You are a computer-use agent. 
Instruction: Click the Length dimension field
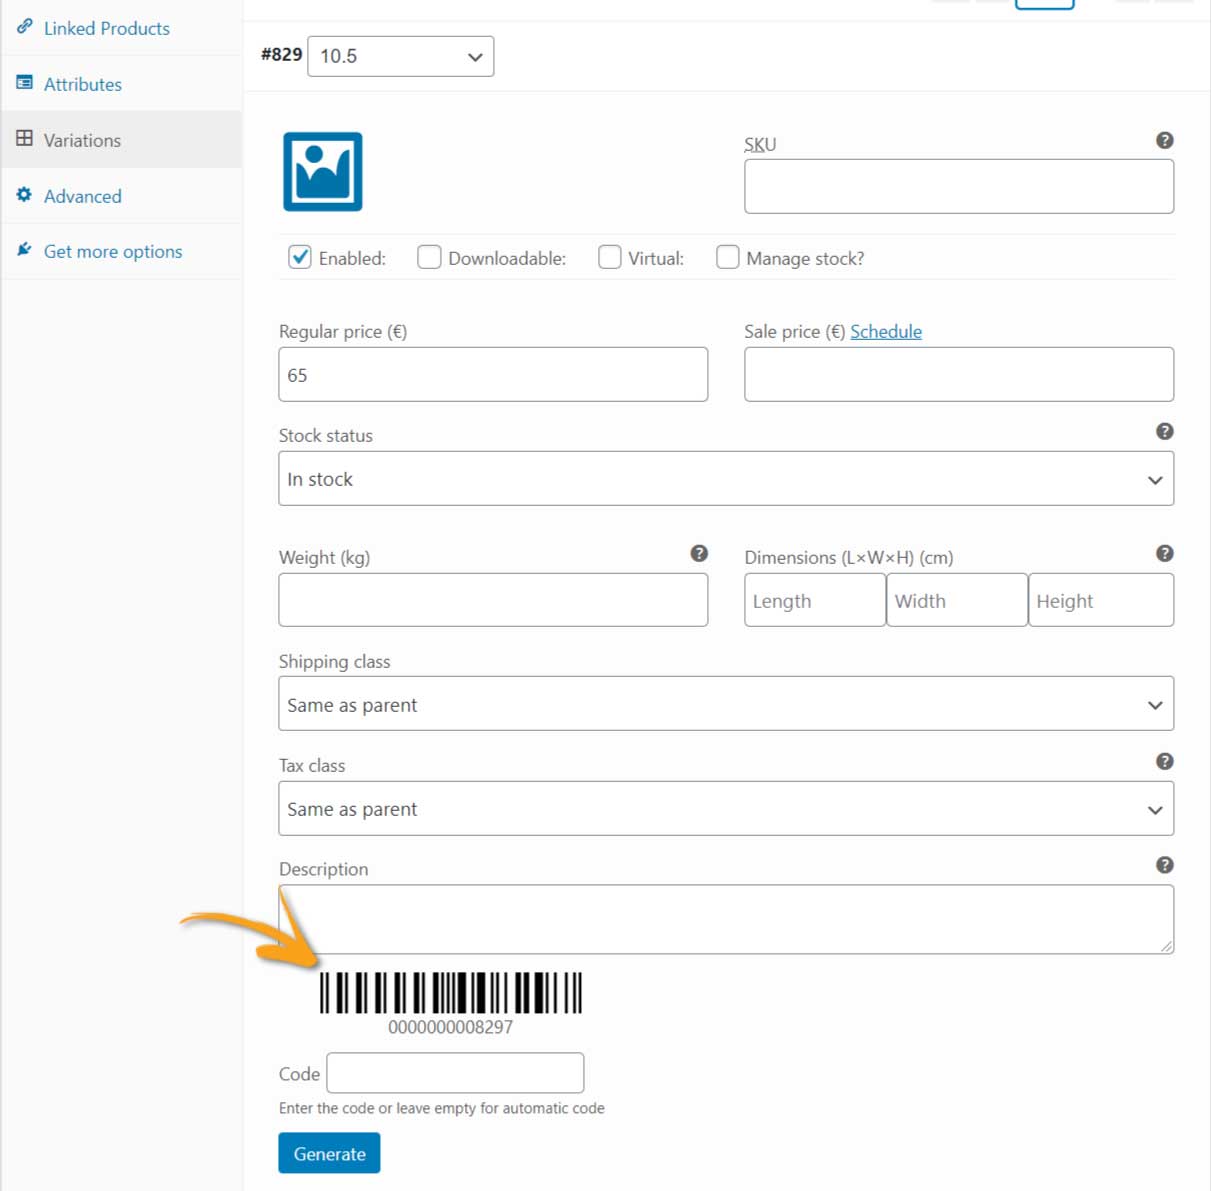(815, 600)
